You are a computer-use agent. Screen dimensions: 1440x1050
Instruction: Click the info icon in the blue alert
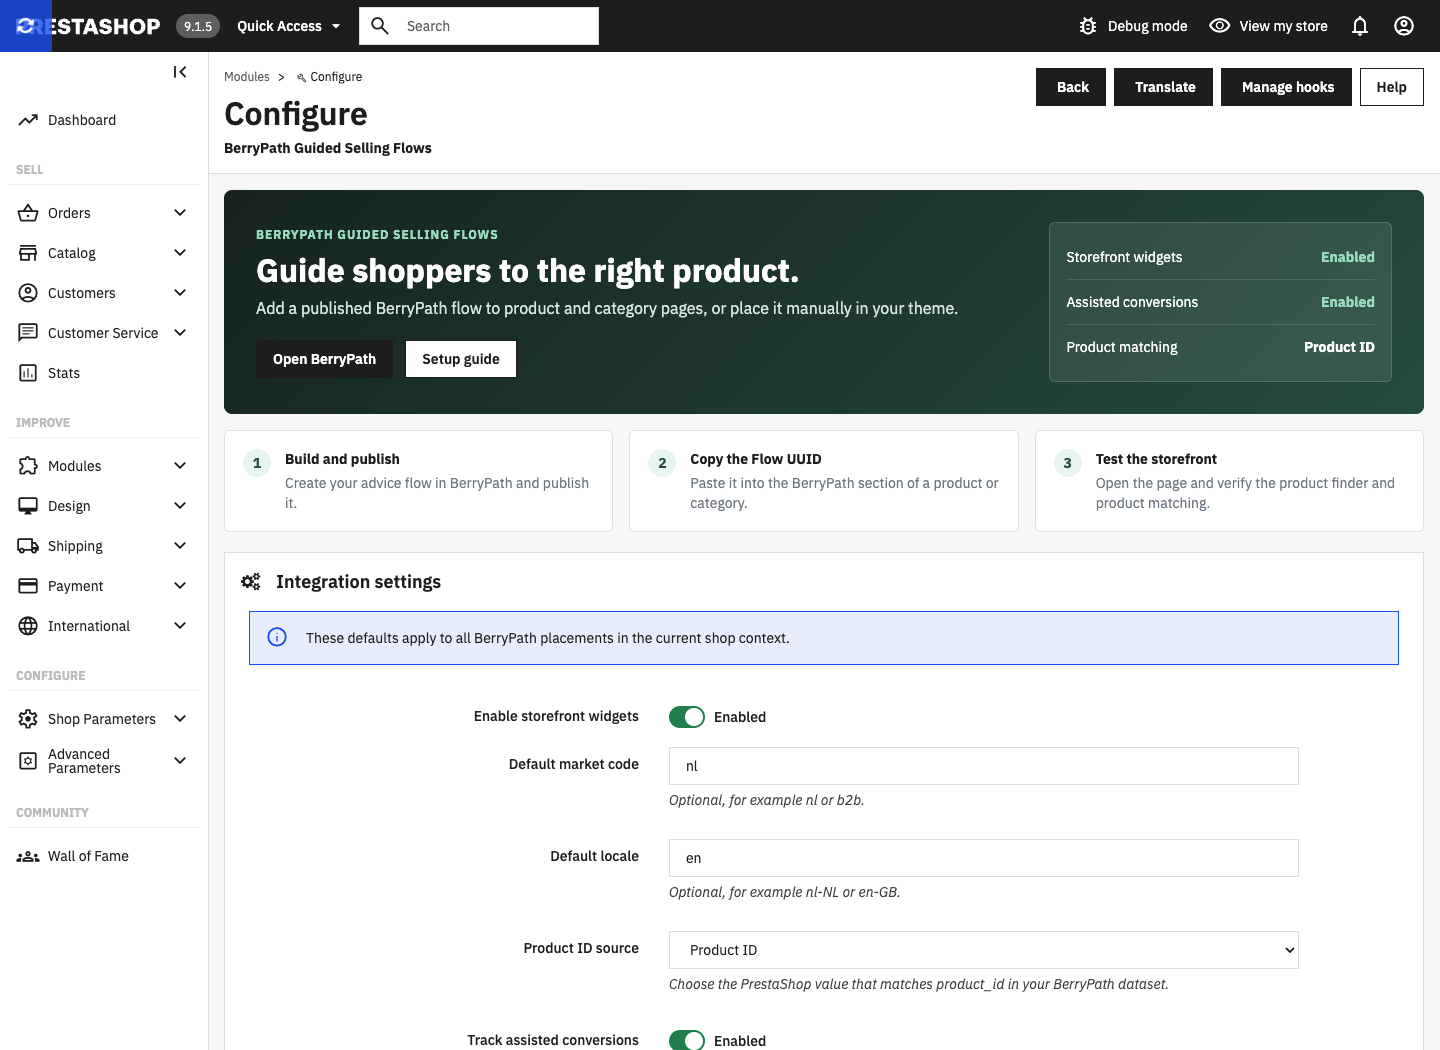click(277, 637)
